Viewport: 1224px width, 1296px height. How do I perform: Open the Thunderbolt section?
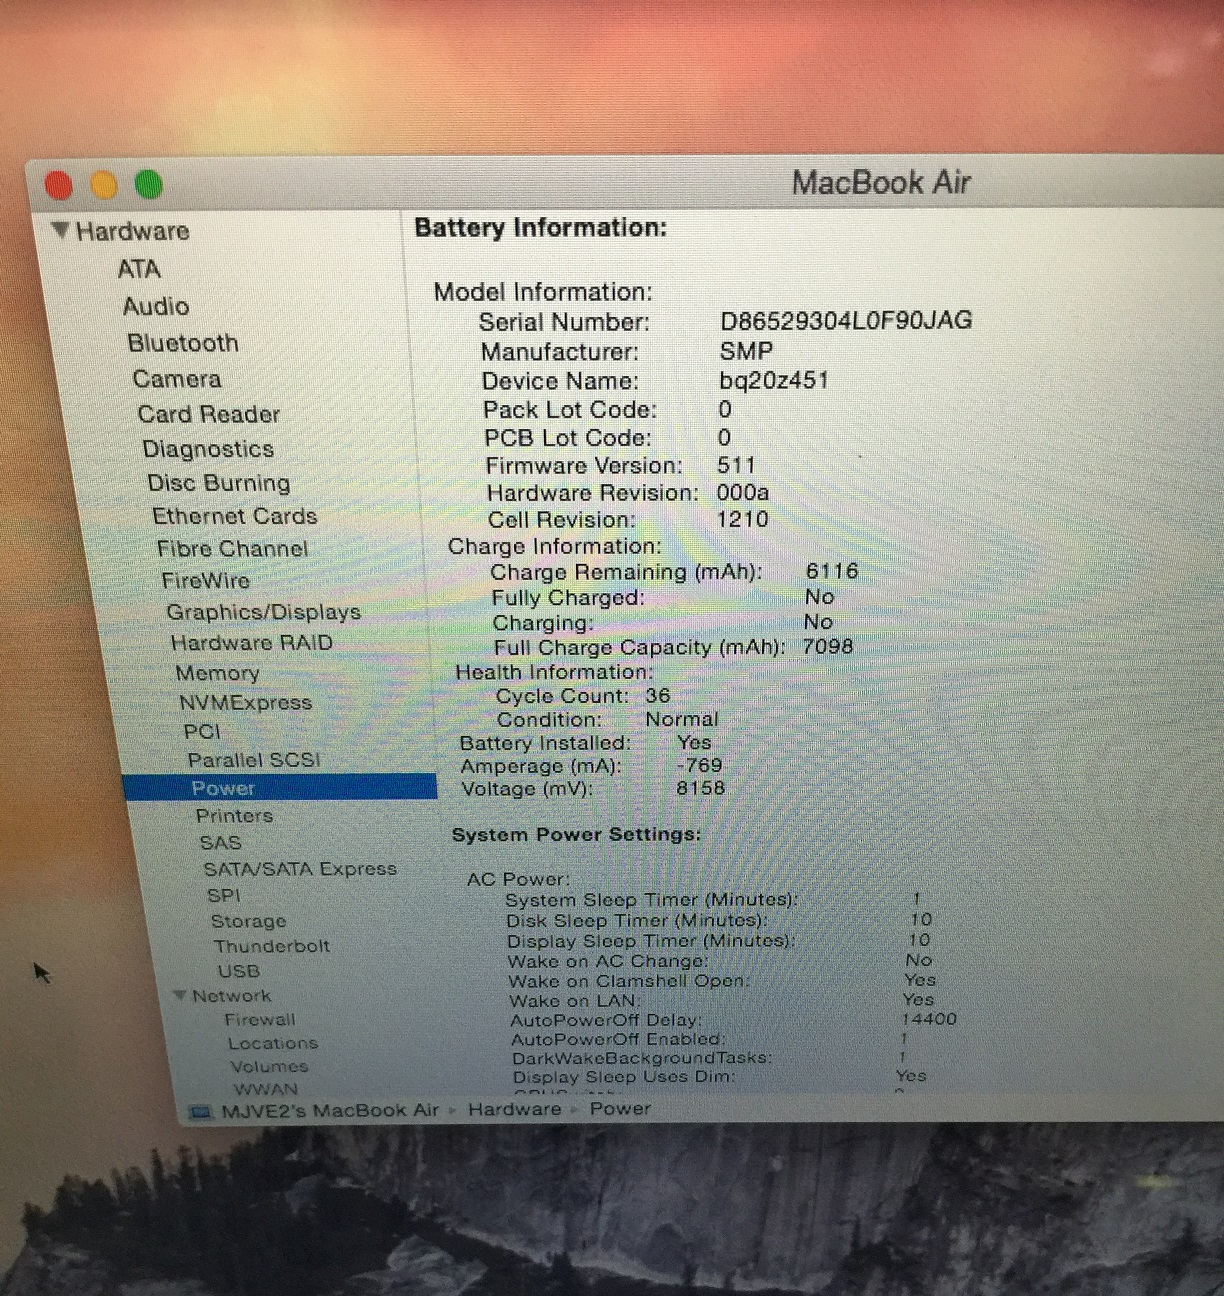pyautogui.click(x=272, y=945)
